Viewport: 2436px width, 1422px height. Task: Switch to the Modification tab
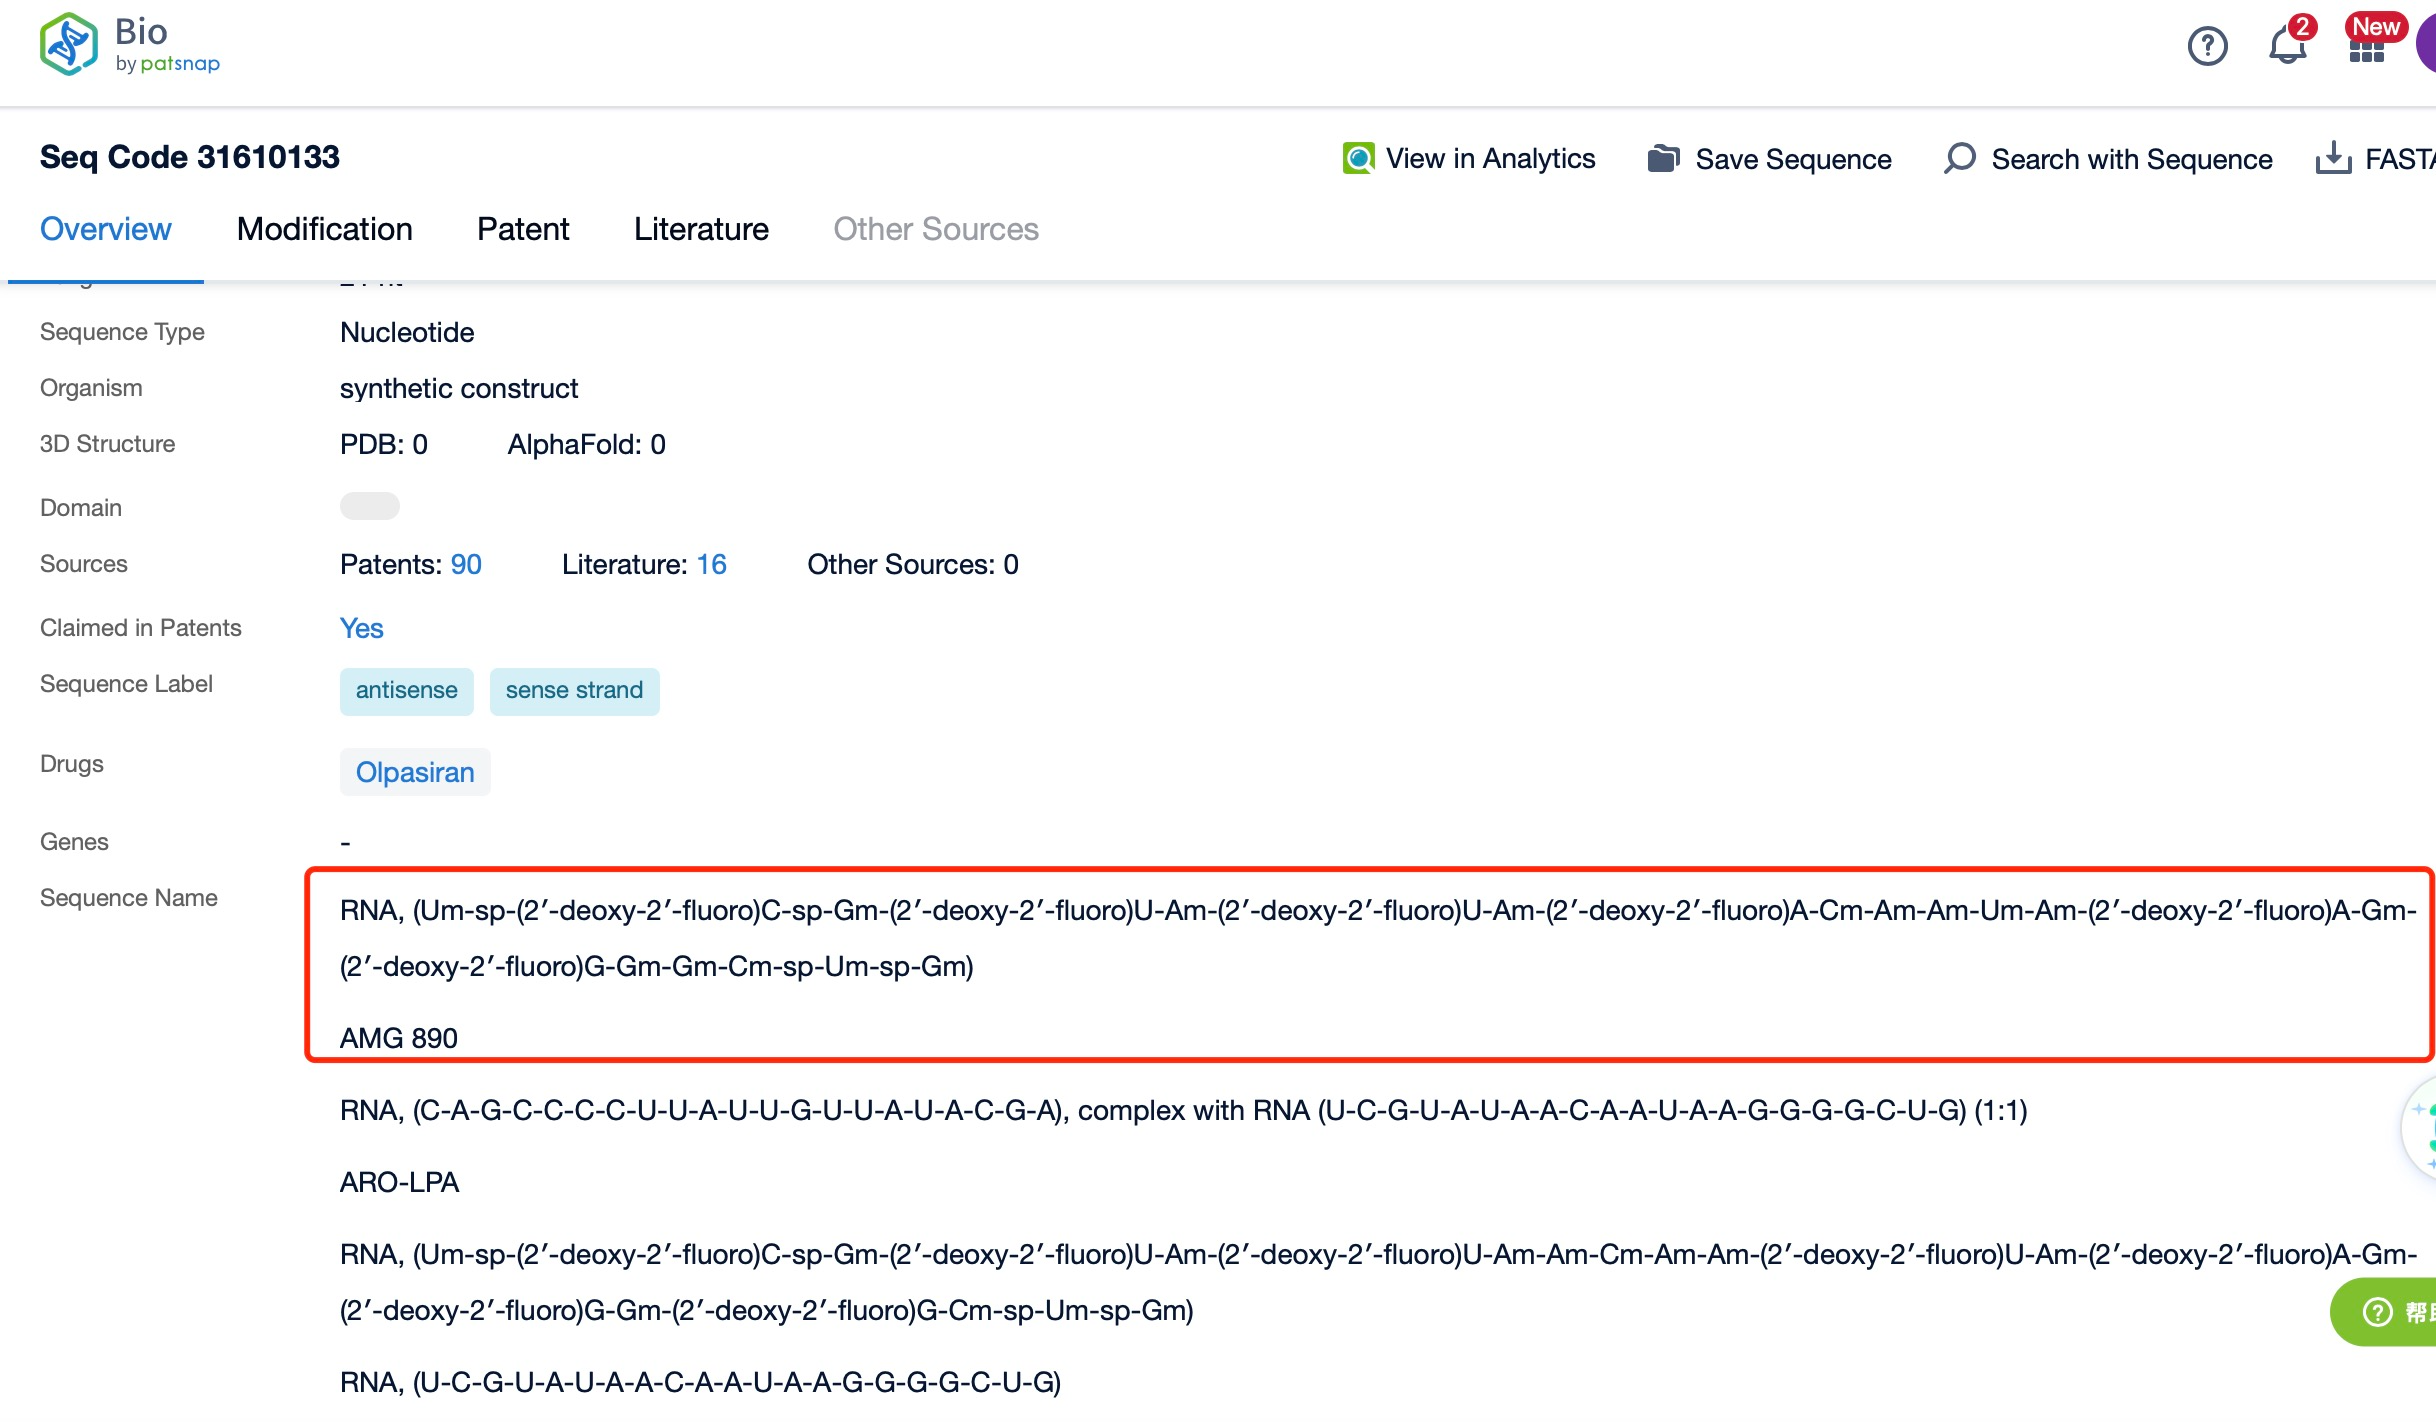tap(323, 229)
